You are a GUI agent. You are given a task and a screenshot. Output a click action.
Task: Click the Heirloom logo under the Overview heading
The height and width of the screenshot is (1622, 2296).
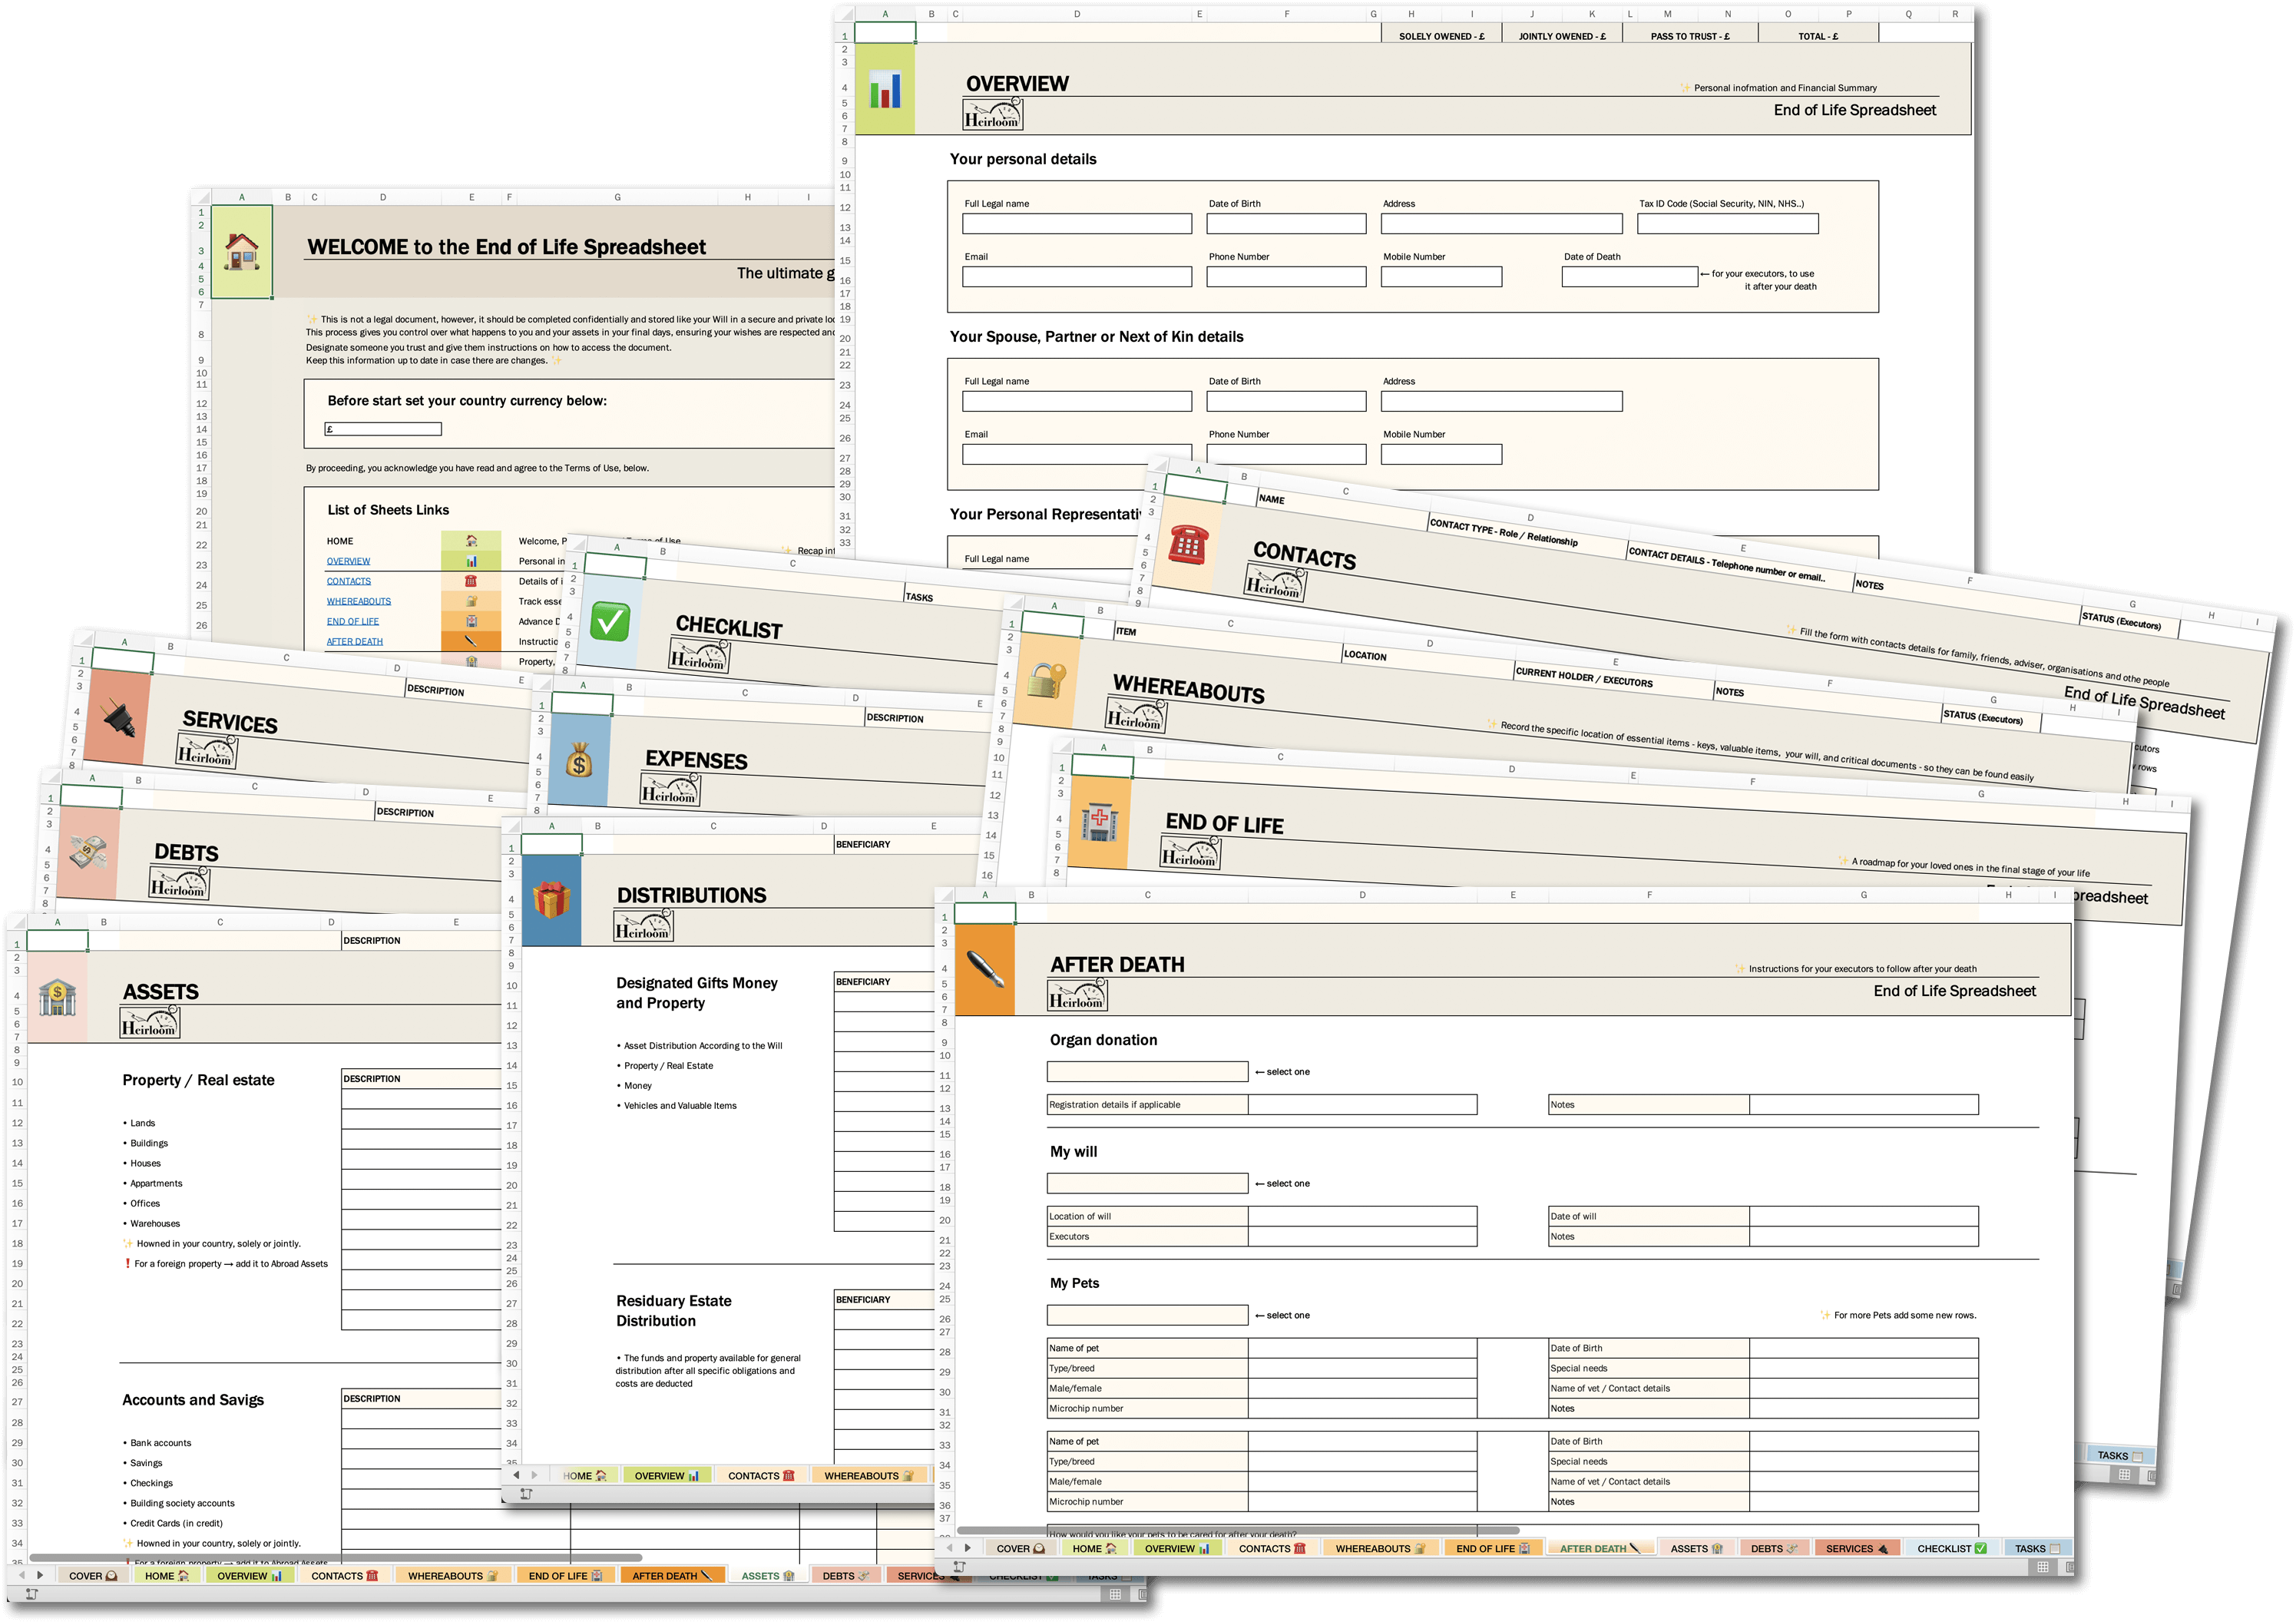click(993, 115)
